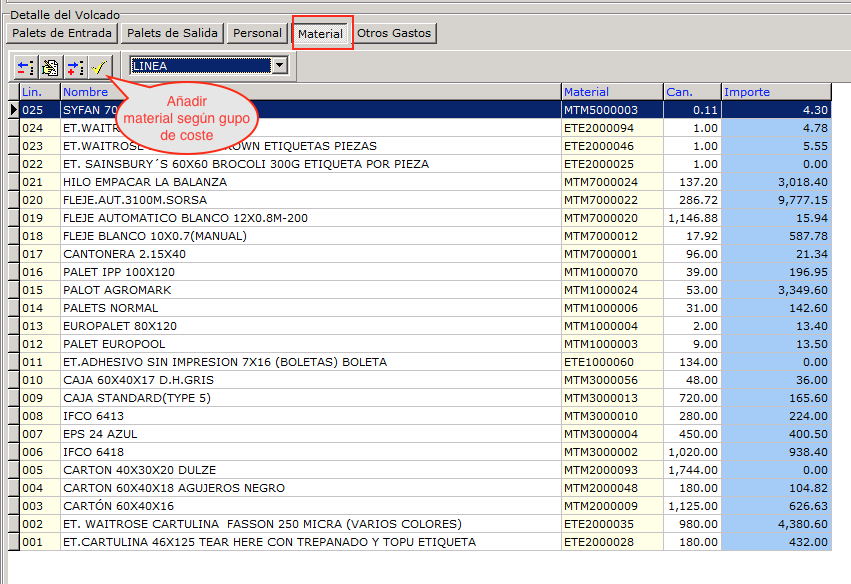Go to the Personal tab

click(257, 33)
